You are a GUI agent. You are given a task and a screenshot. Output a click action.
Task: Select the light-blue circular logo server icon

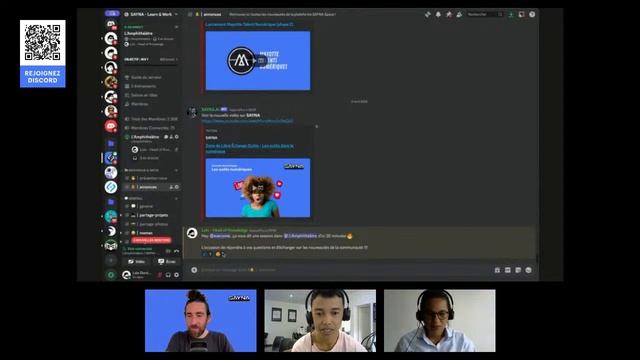coord(111,187)
